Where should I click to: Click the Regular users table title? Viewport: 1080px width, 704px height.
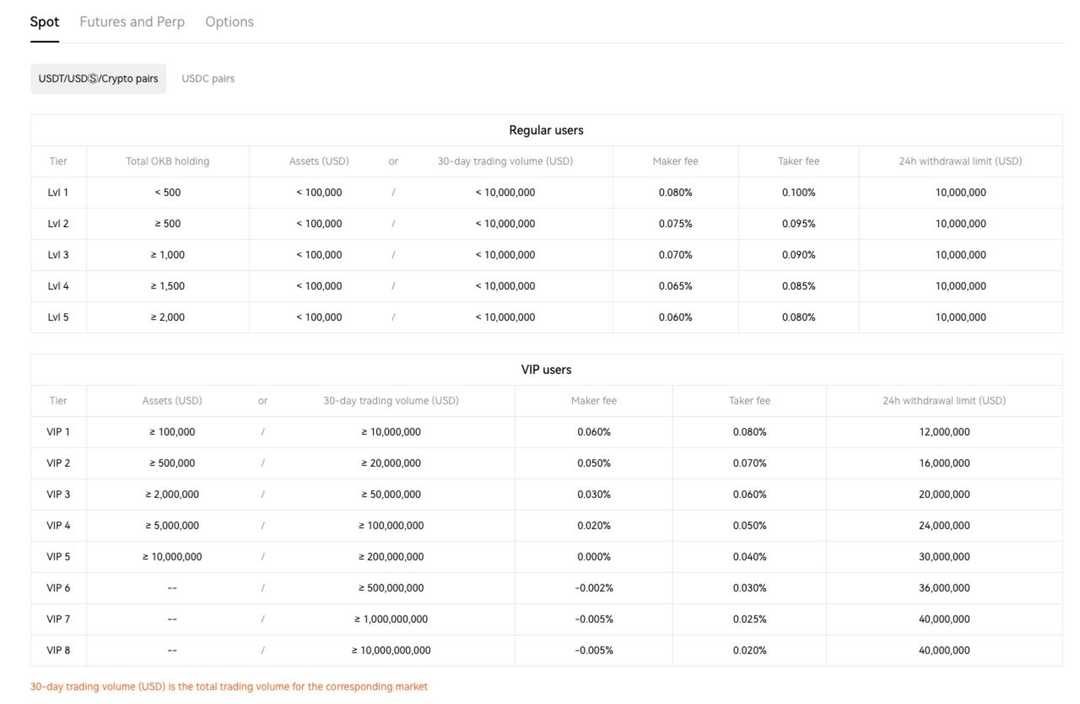(x=545, y=129)
